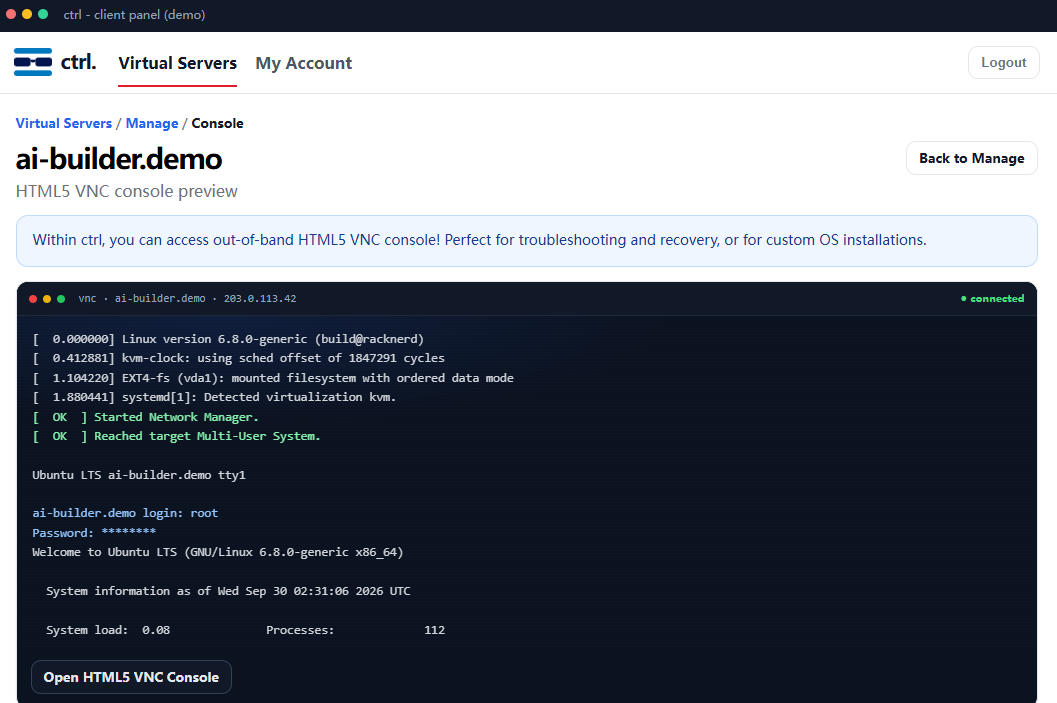Screen dimensions: 1057x703
Task: Follow the Virtual Servers breadcrumb link
Action: point(63,123)
